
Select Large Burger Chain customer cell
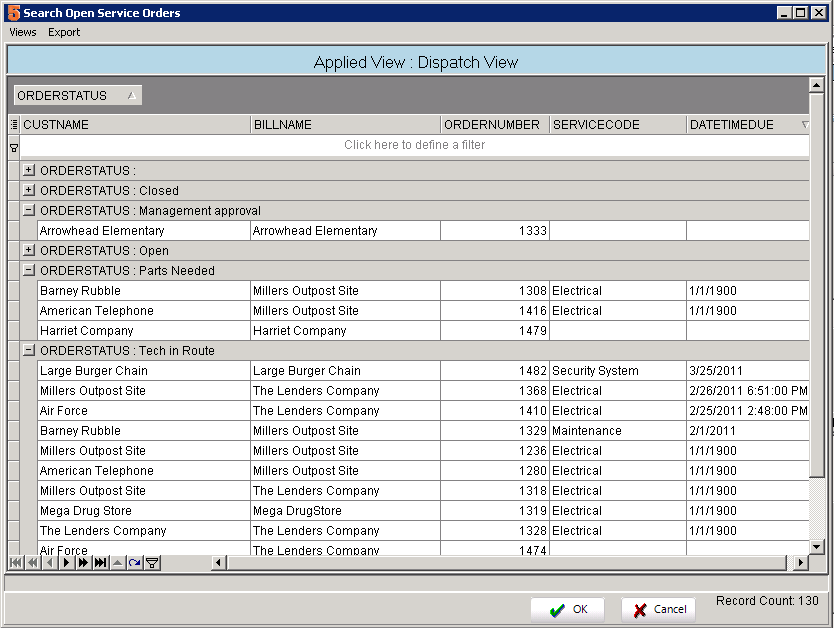pos(144,371)
